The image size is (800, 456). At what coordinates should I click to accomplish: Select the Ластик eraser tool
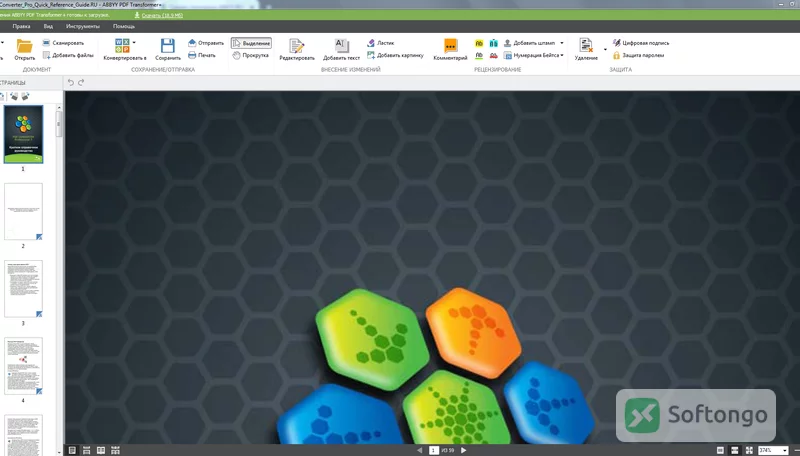point(381,43)
